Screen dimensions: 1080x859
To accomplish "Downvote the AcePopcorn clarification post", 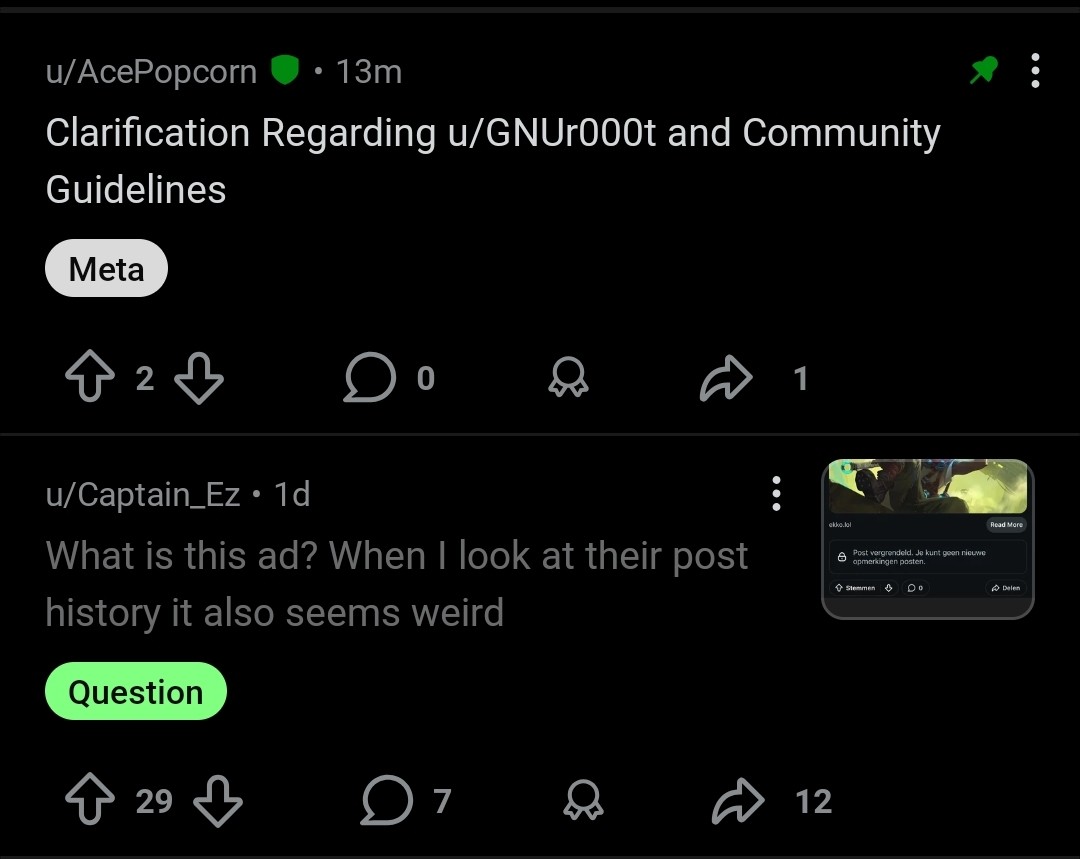I will click(x=198, y=379).
